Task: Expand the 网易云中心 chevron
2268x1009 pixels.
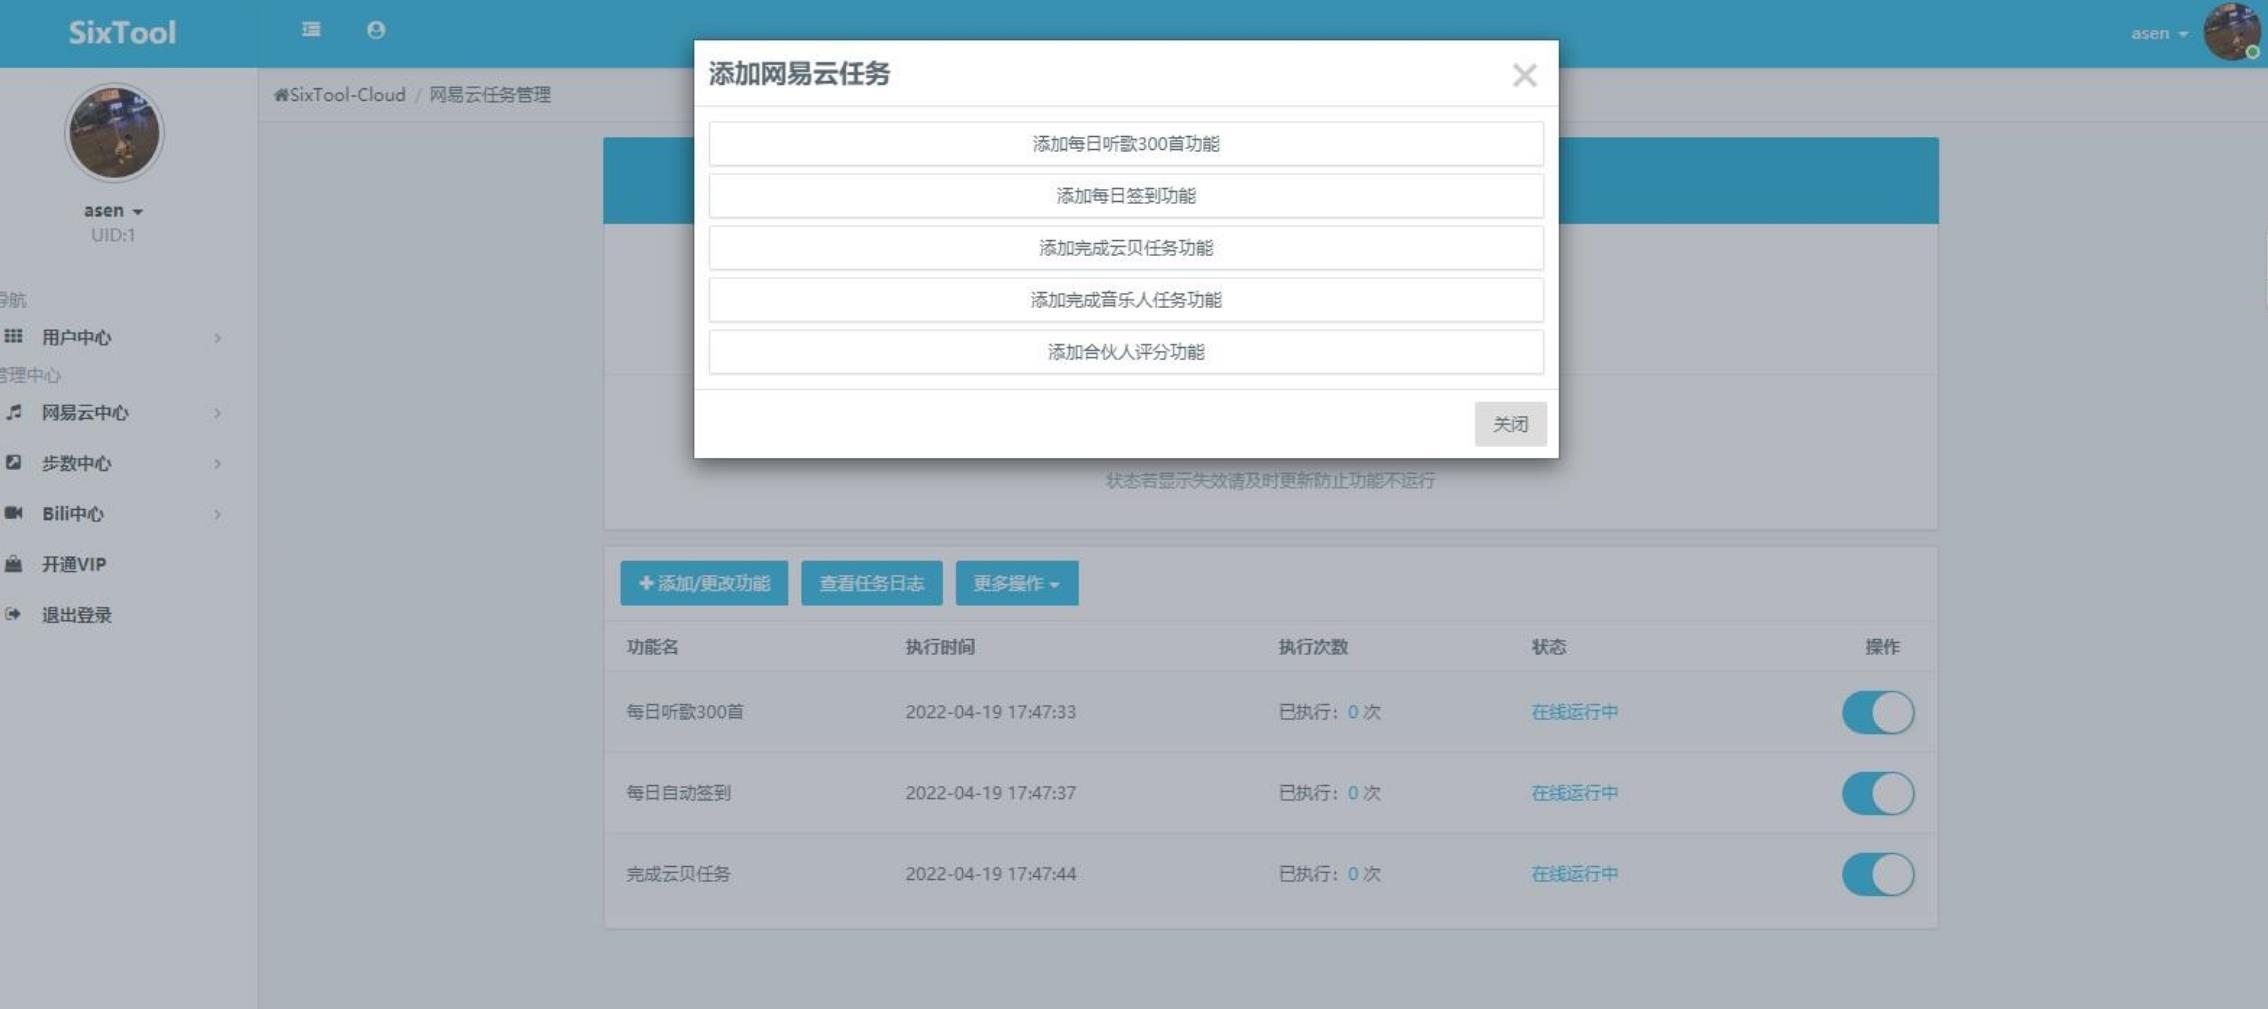Action: click(217, 413)
